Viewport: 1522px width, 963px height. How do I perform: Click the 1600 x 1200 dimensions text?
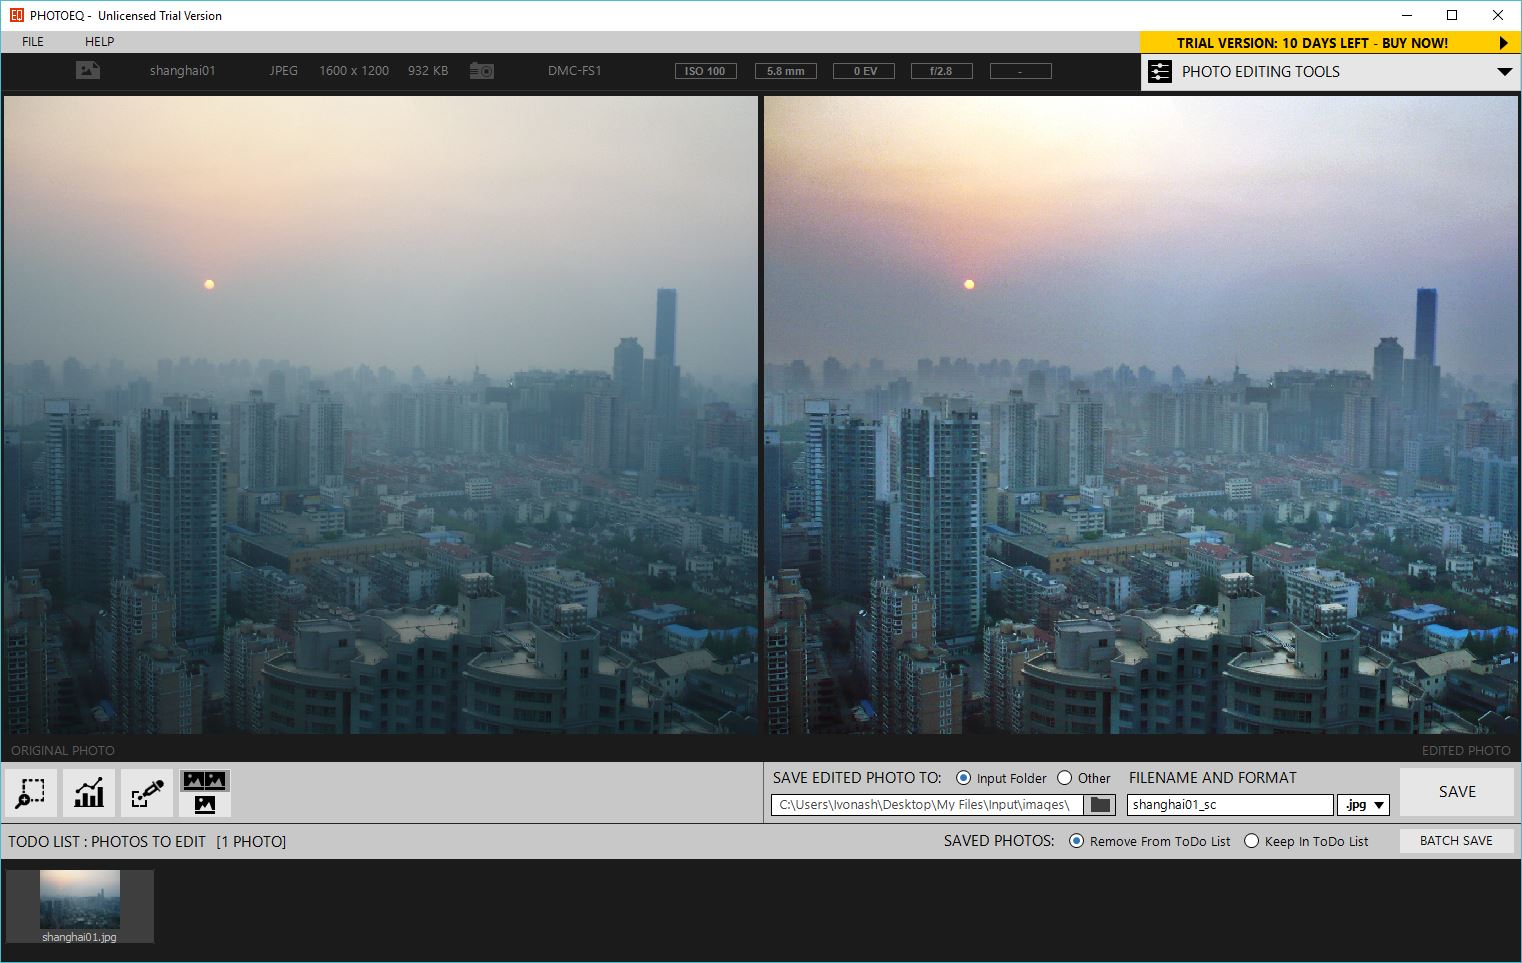click(354, 71)
